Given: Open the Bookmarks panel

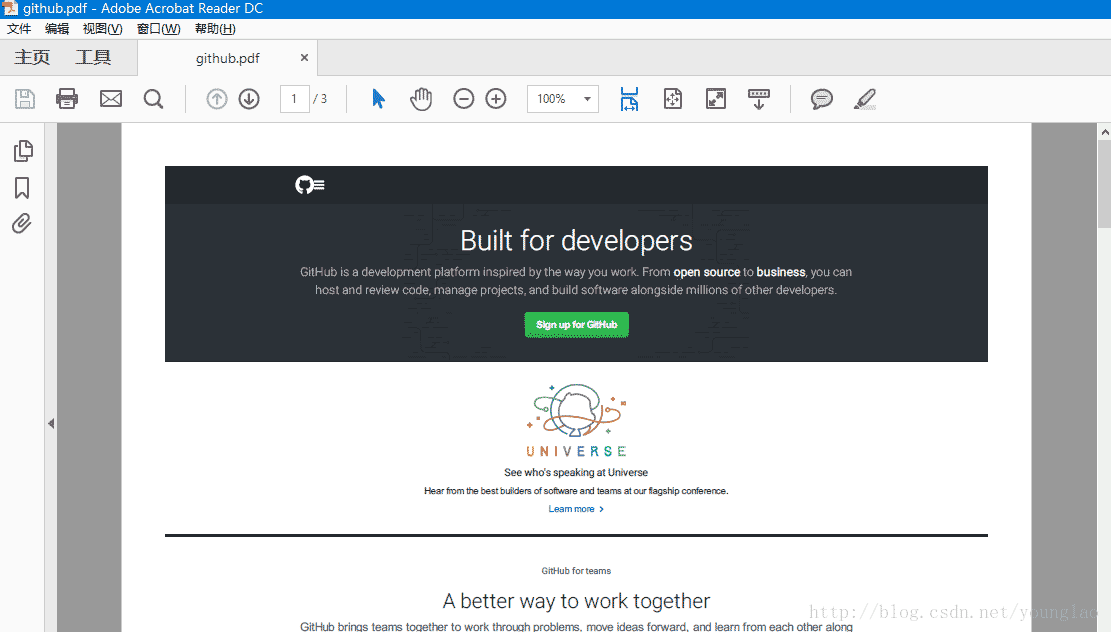Looking at the screenshot, I should click(x=22, y=188).
